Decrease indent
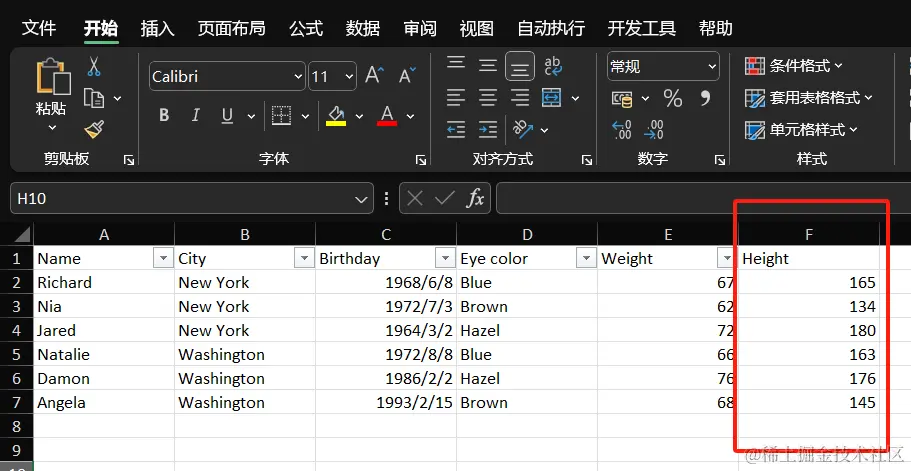 [456, 130]
